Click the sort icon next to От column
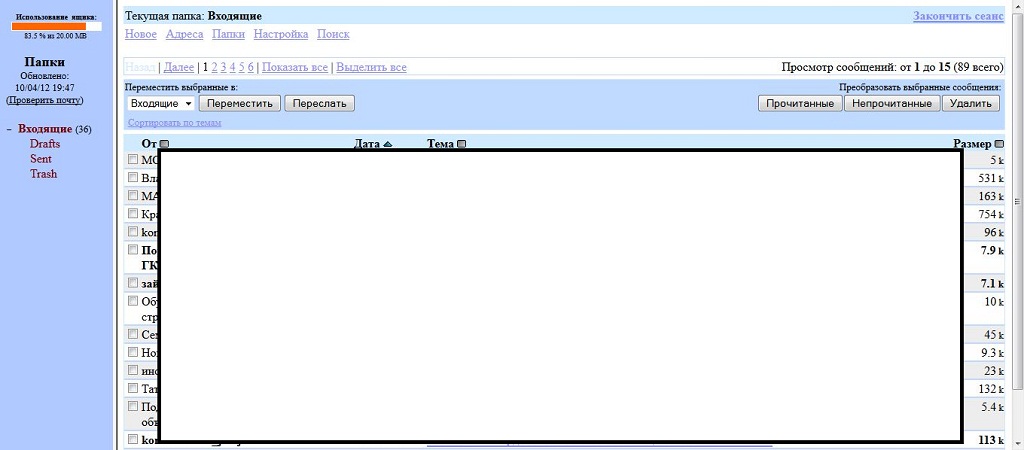This screenshot has height=450, width=1024. coord(164,144)
